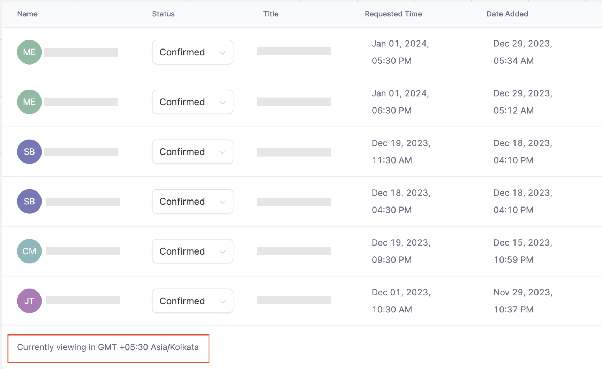Select the SB avatar for Dec 19 11:30 AM

click(29, 152)
